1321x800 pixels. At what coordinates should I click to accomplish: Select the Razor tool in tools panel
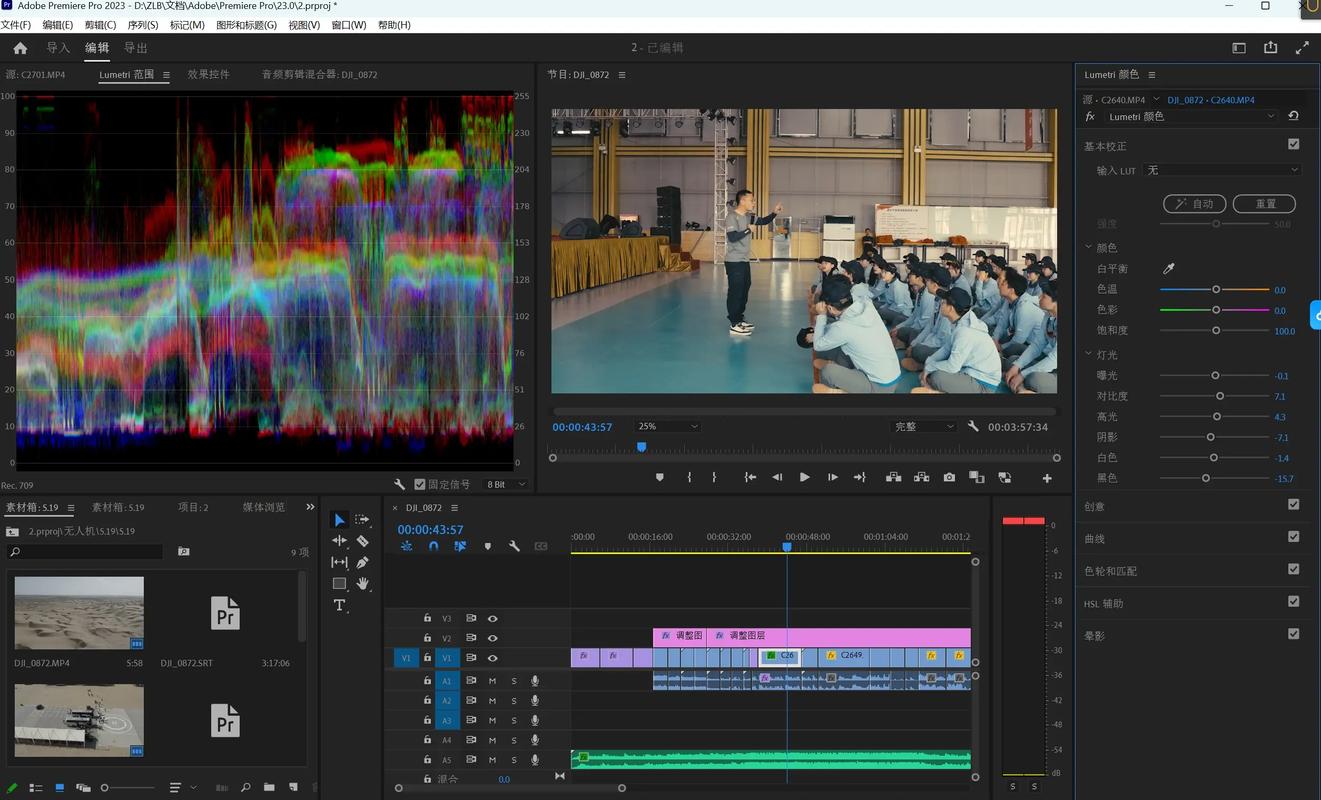(362, 541)
